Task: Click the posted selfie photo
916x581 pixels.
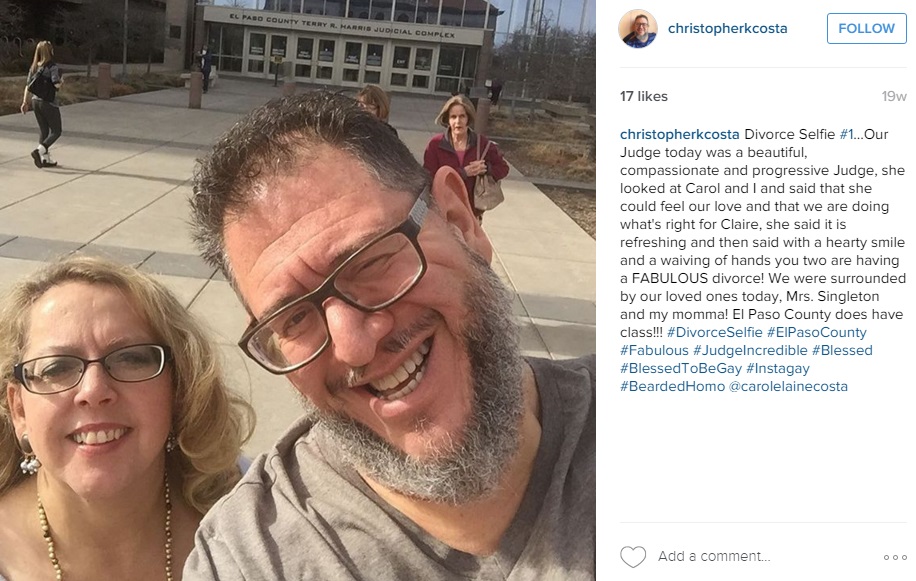Action: point(298,290)
